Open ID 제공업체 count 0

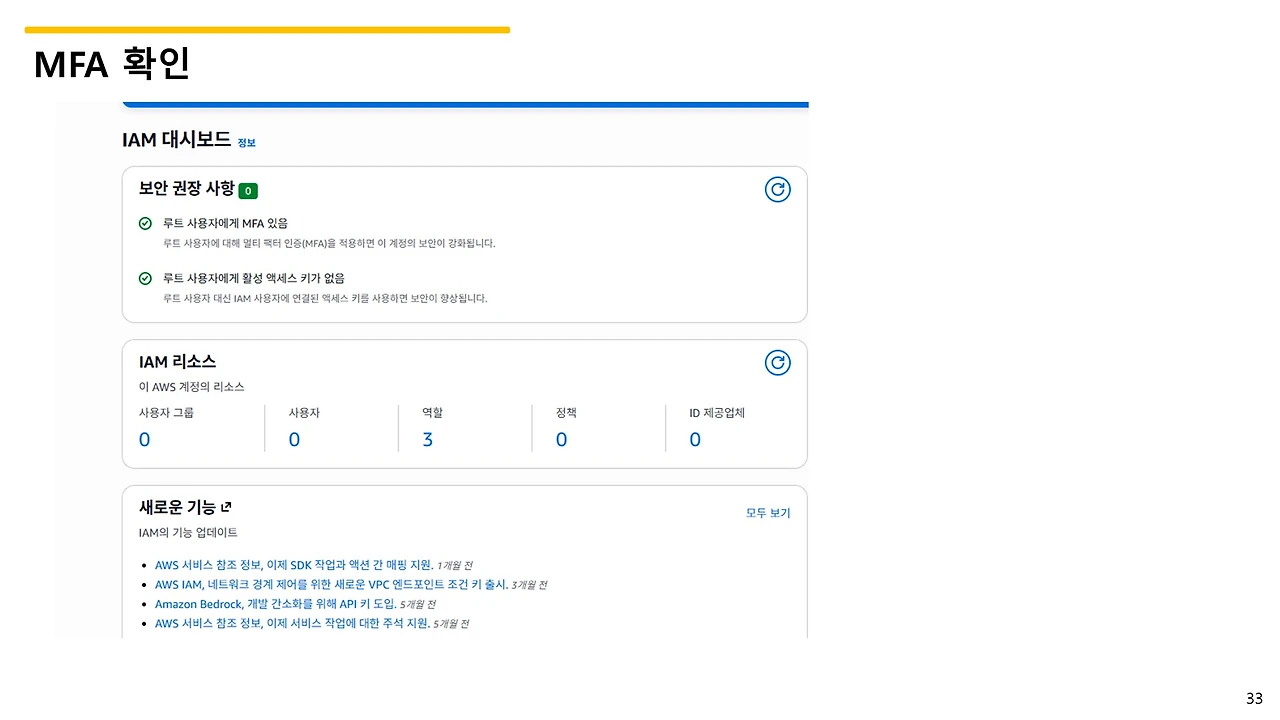click(x=695, y=440)
